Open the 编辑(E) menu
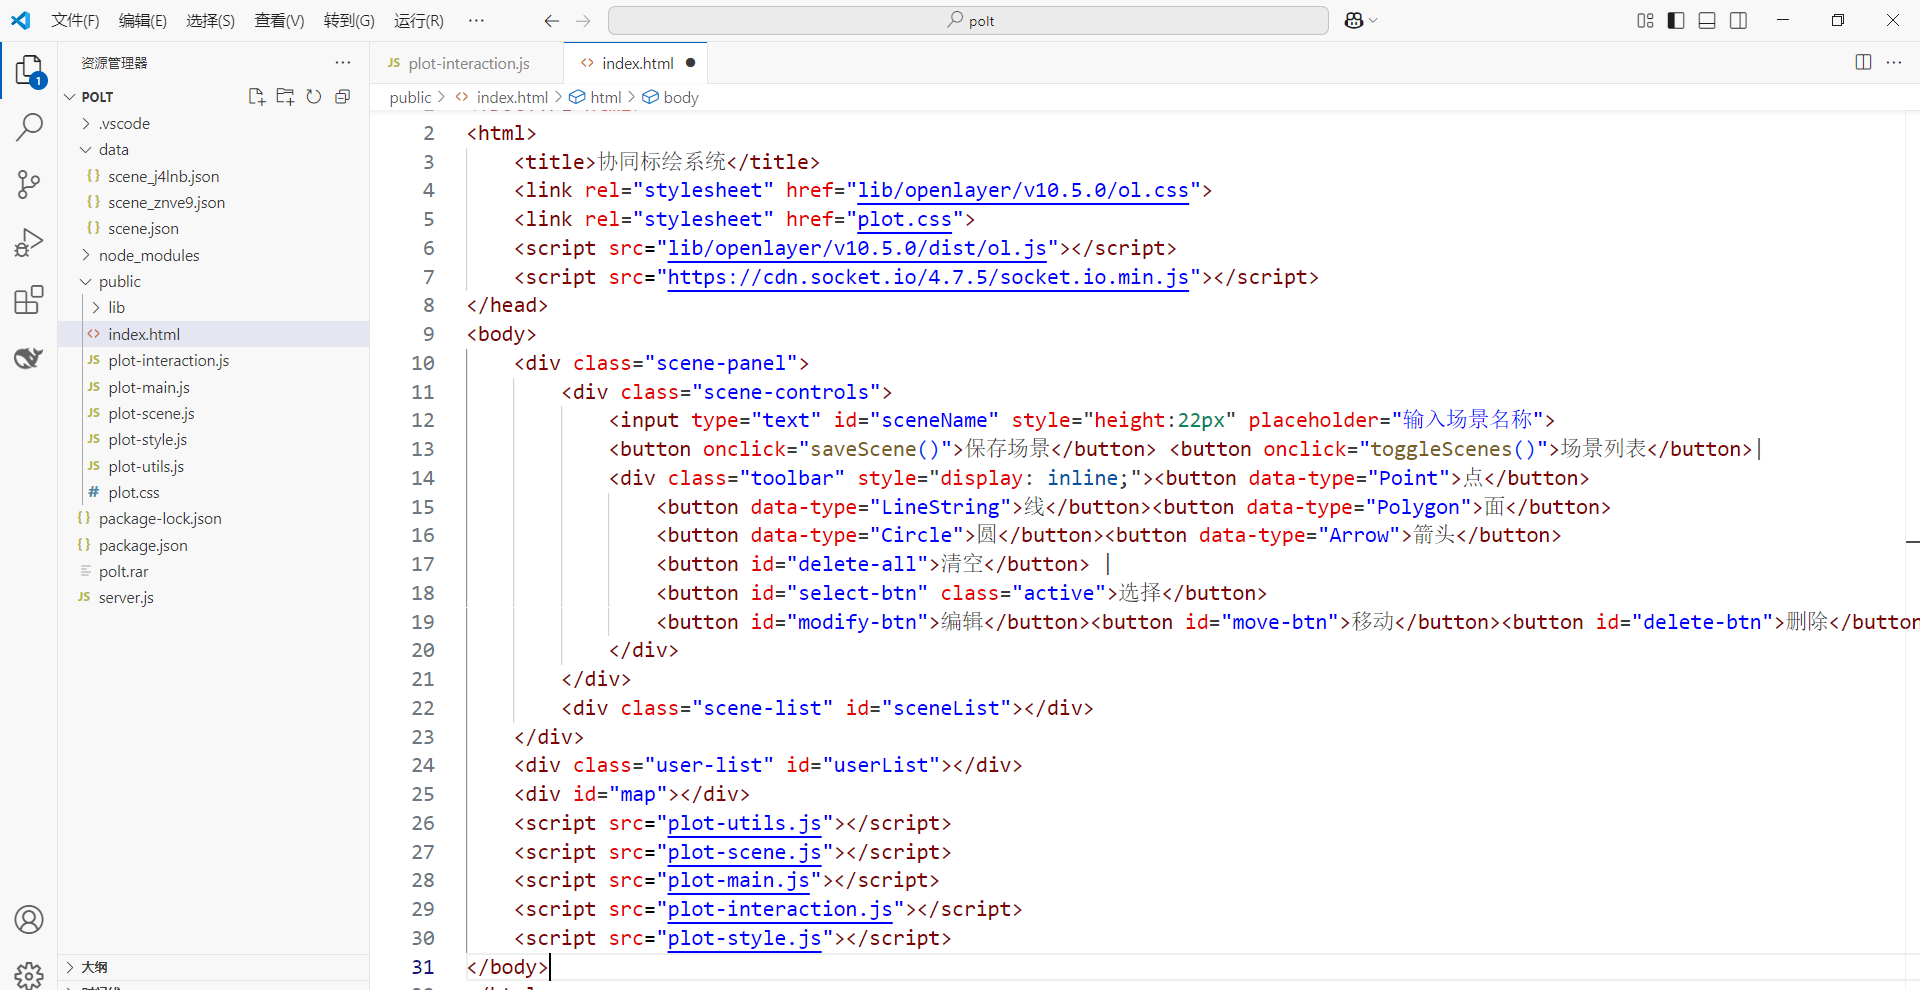The height and width of the screenshot is (990, 1920). [143, 20]
